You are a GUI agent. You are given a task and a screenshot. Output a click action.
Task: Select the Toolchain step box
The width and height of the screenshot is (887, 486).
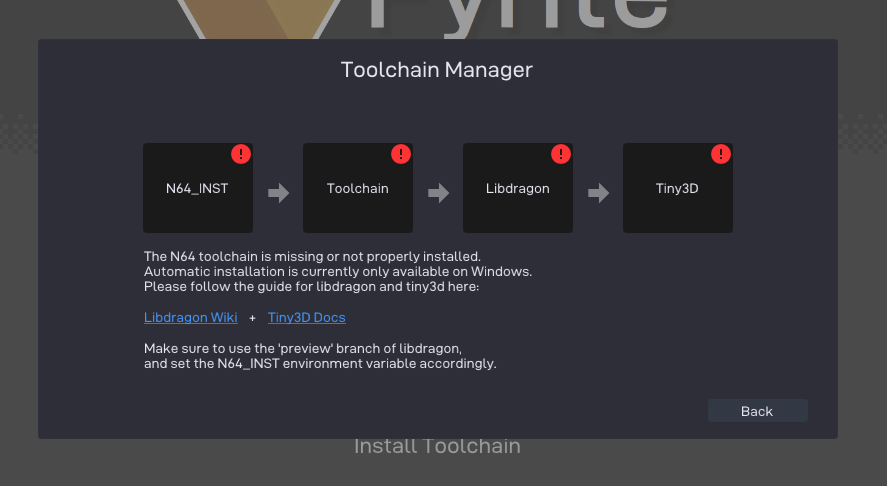pos(357,189)
